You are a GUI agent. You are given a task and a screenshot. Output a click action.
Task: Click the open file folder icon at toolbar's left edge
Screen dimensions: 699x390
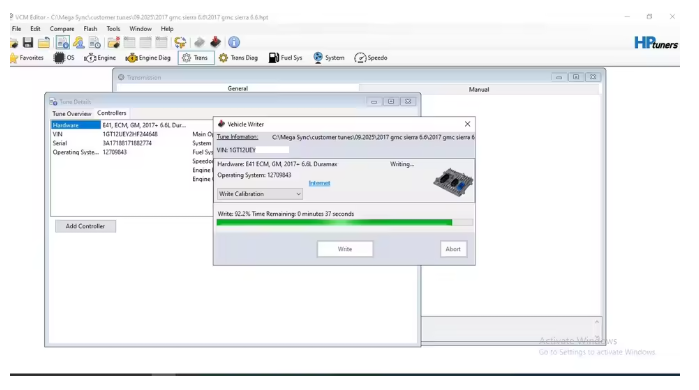point(14,43)
